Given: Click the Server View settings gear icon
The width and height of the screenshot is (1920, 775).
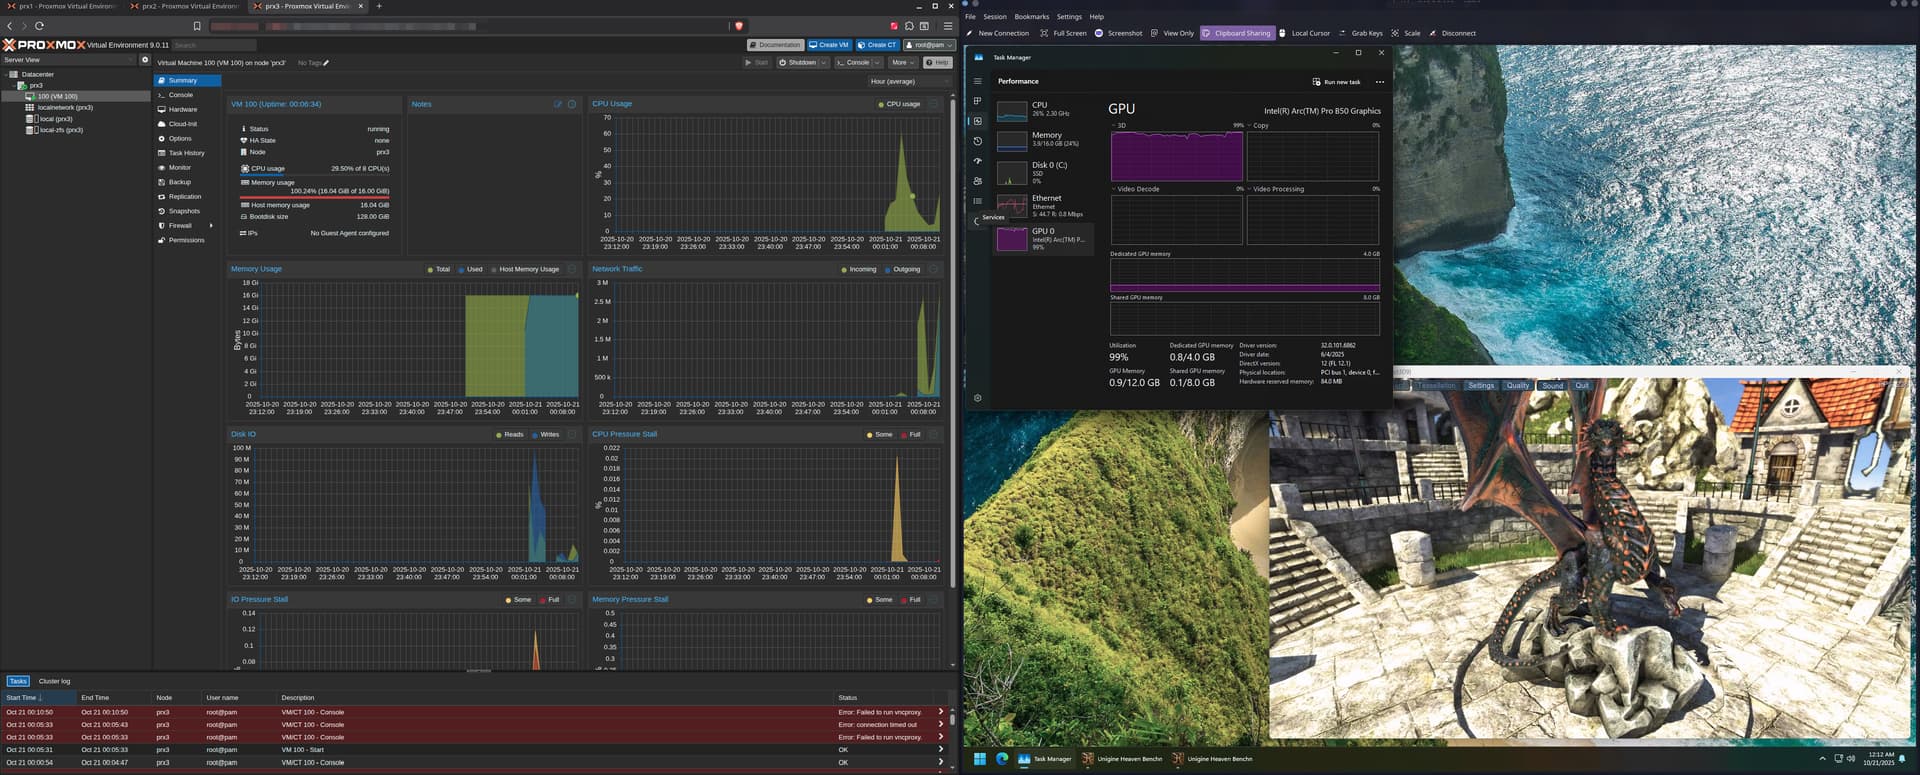Looking at the screenshot, I should click(x=145, y=60).
